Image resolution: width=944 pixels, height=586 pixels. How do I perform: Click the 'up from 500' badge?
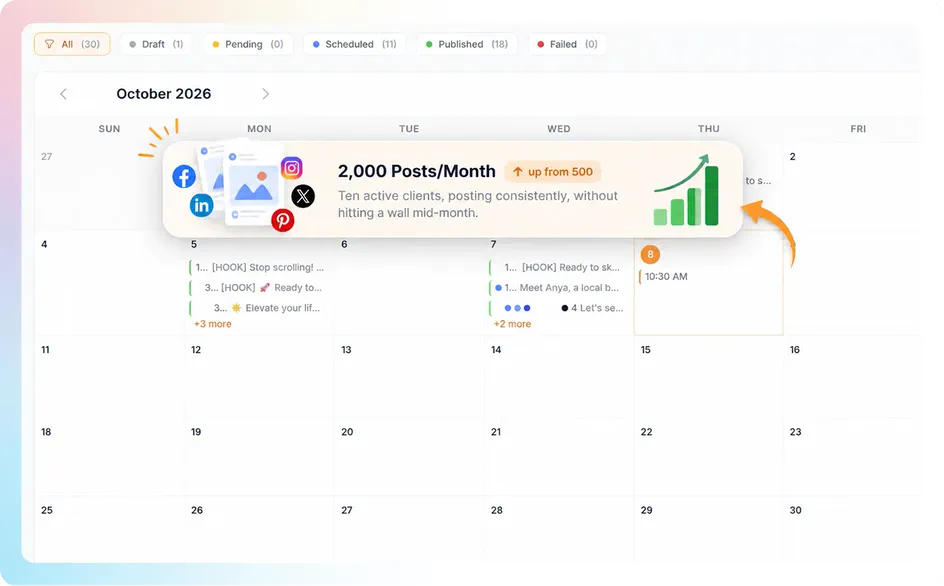(x=553, y=172)
